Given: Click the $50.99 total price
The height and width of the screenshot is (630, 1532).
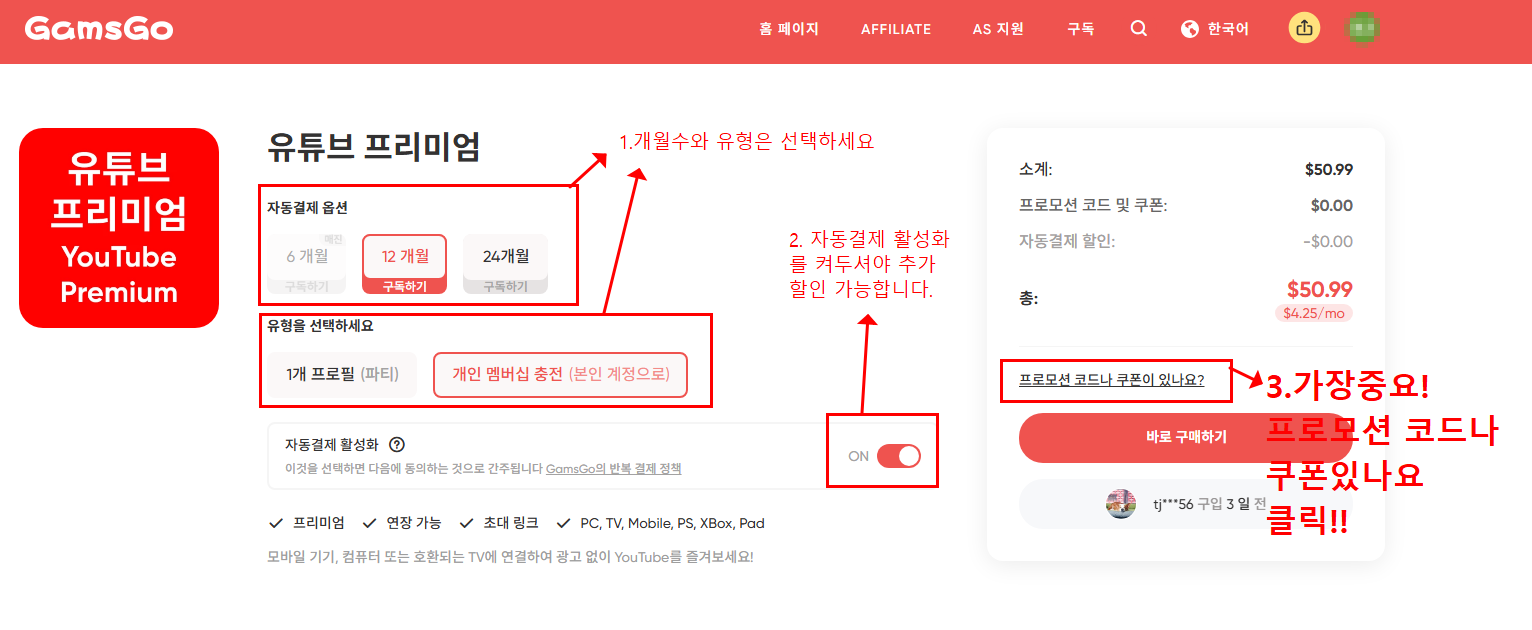Looking at the screenshot, I should pyautogui.click(x=1319, y=290).
